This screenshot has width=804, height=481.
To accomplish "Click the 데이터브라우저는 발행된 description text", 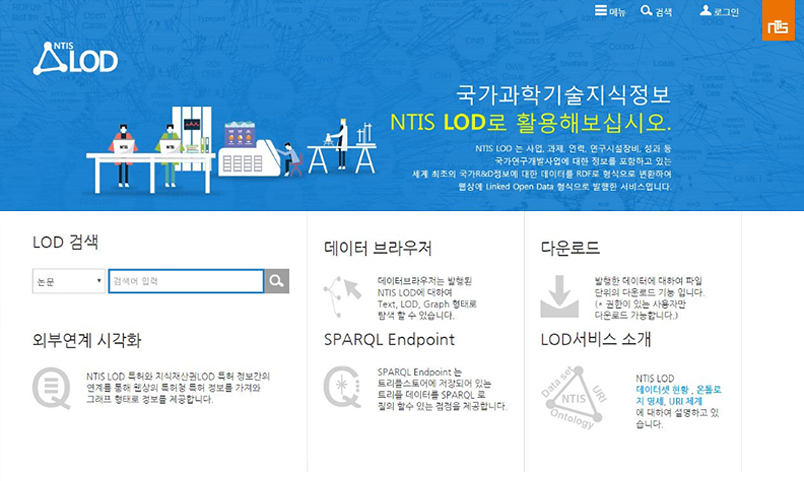I will pyautogui.click(x=427, y=298).
